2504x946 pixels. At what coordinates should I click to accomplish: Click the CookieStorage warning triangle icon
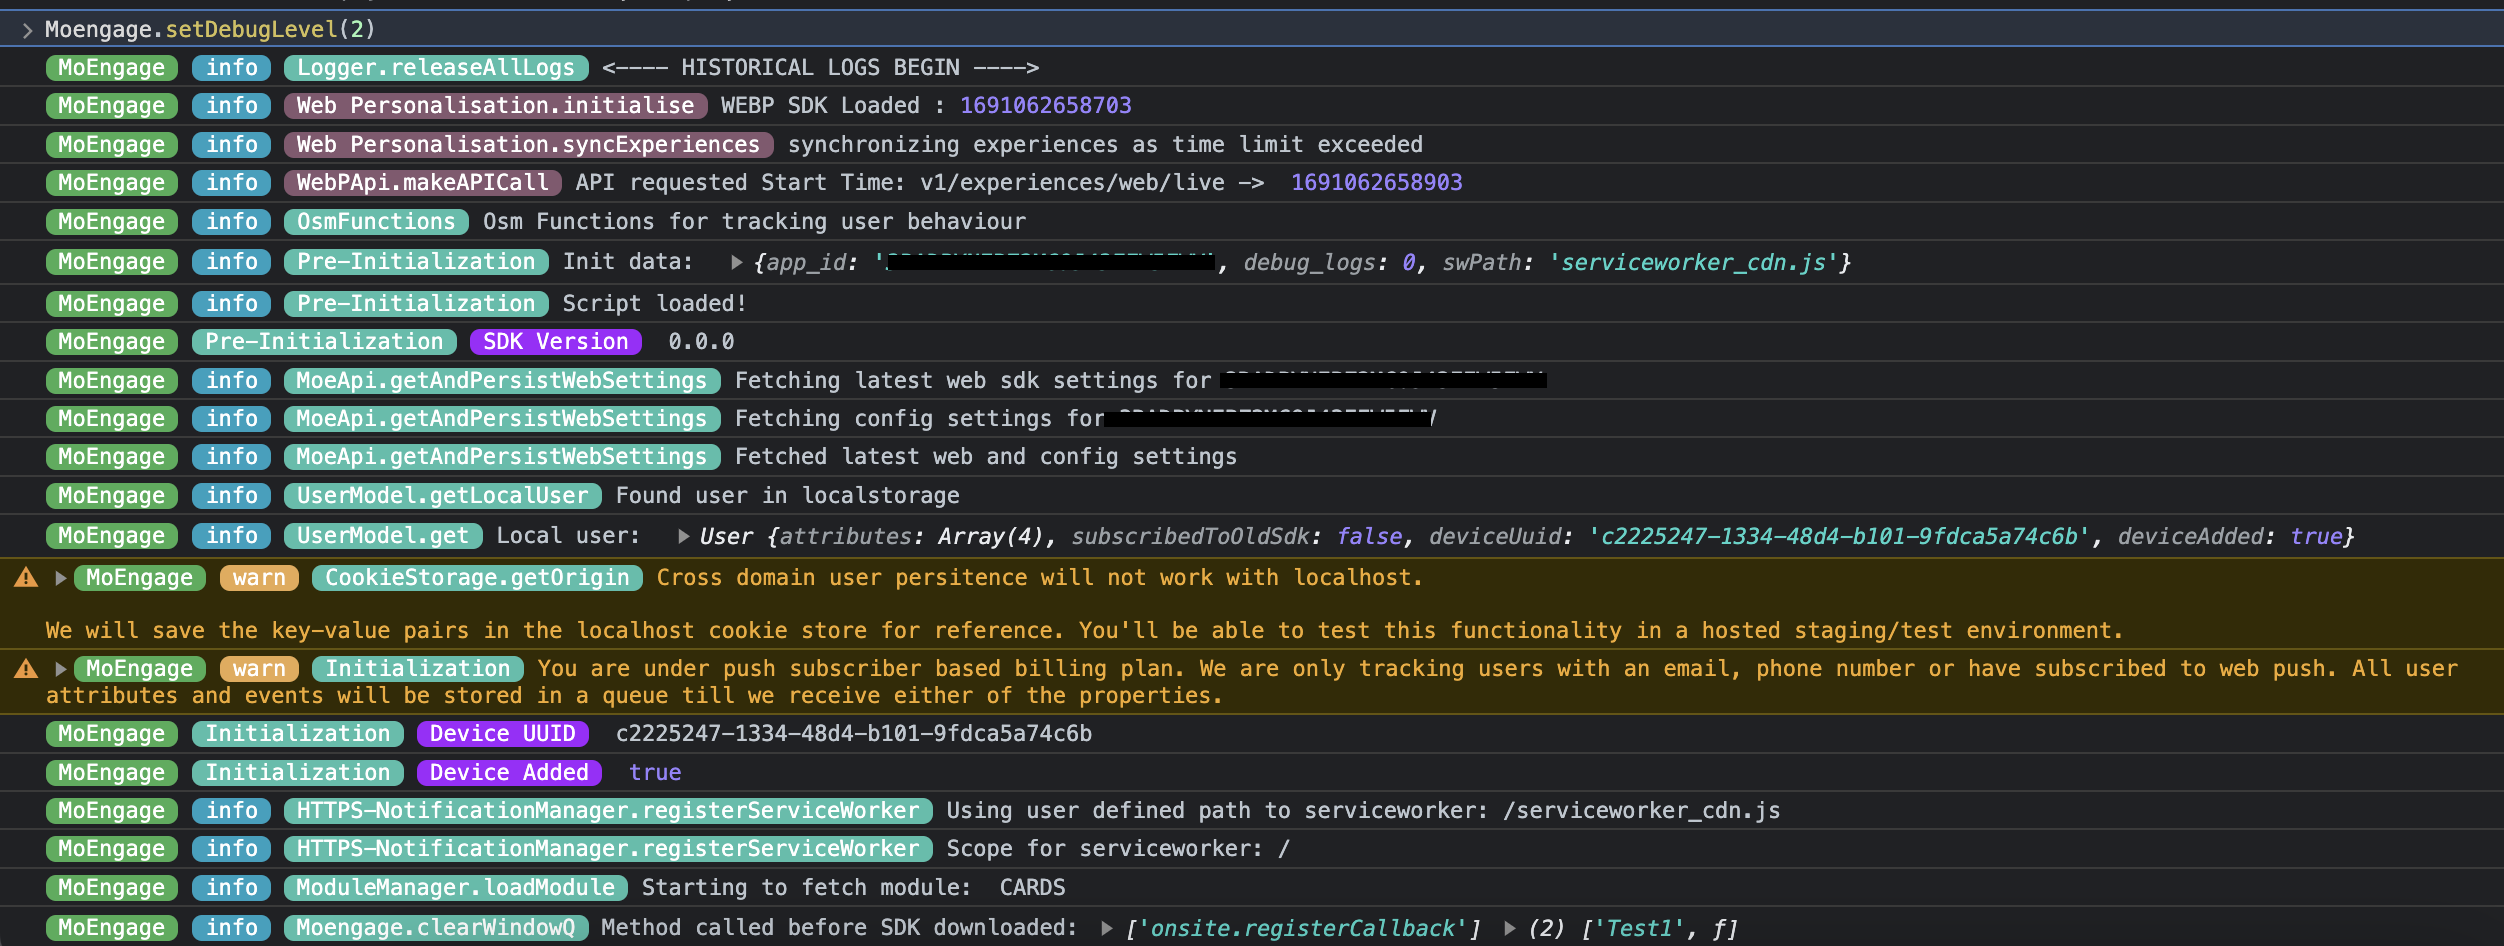(x=26, y=578)
